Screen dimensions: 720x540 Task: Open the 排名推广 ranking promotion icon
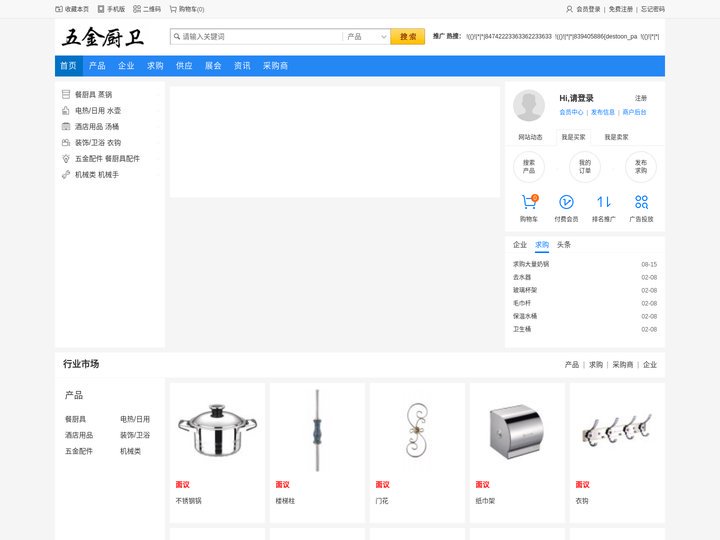pyautogui.click(x=604, y=202)
